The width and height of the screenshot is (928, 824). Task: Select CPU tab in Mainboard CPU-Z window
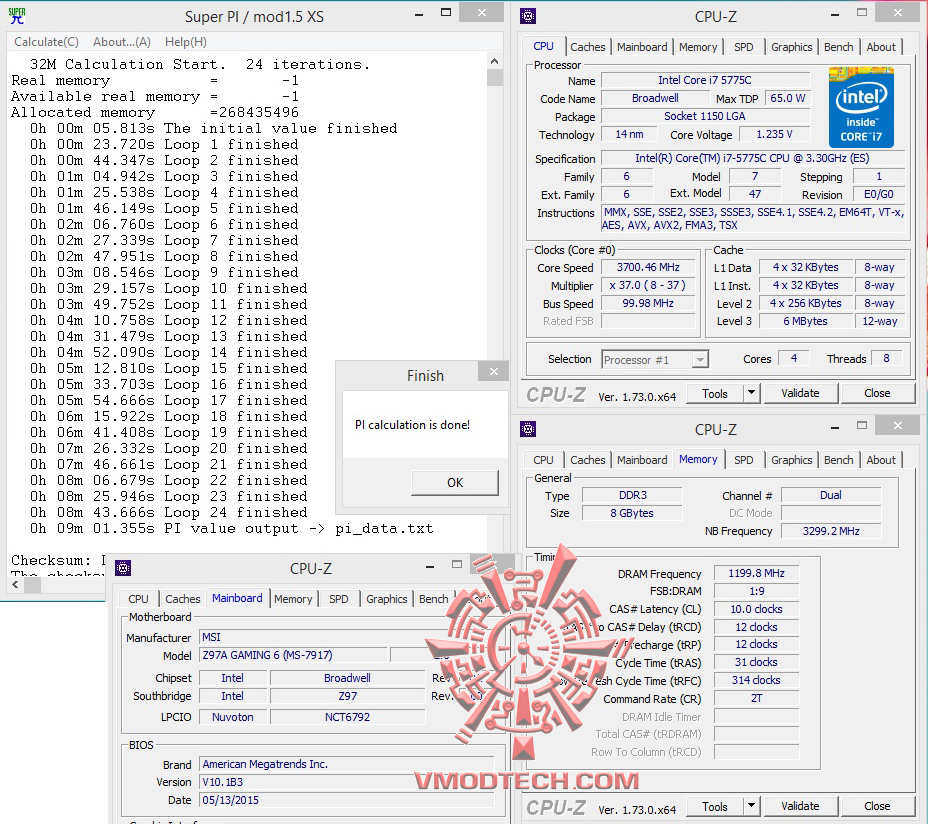coord(138,599)
